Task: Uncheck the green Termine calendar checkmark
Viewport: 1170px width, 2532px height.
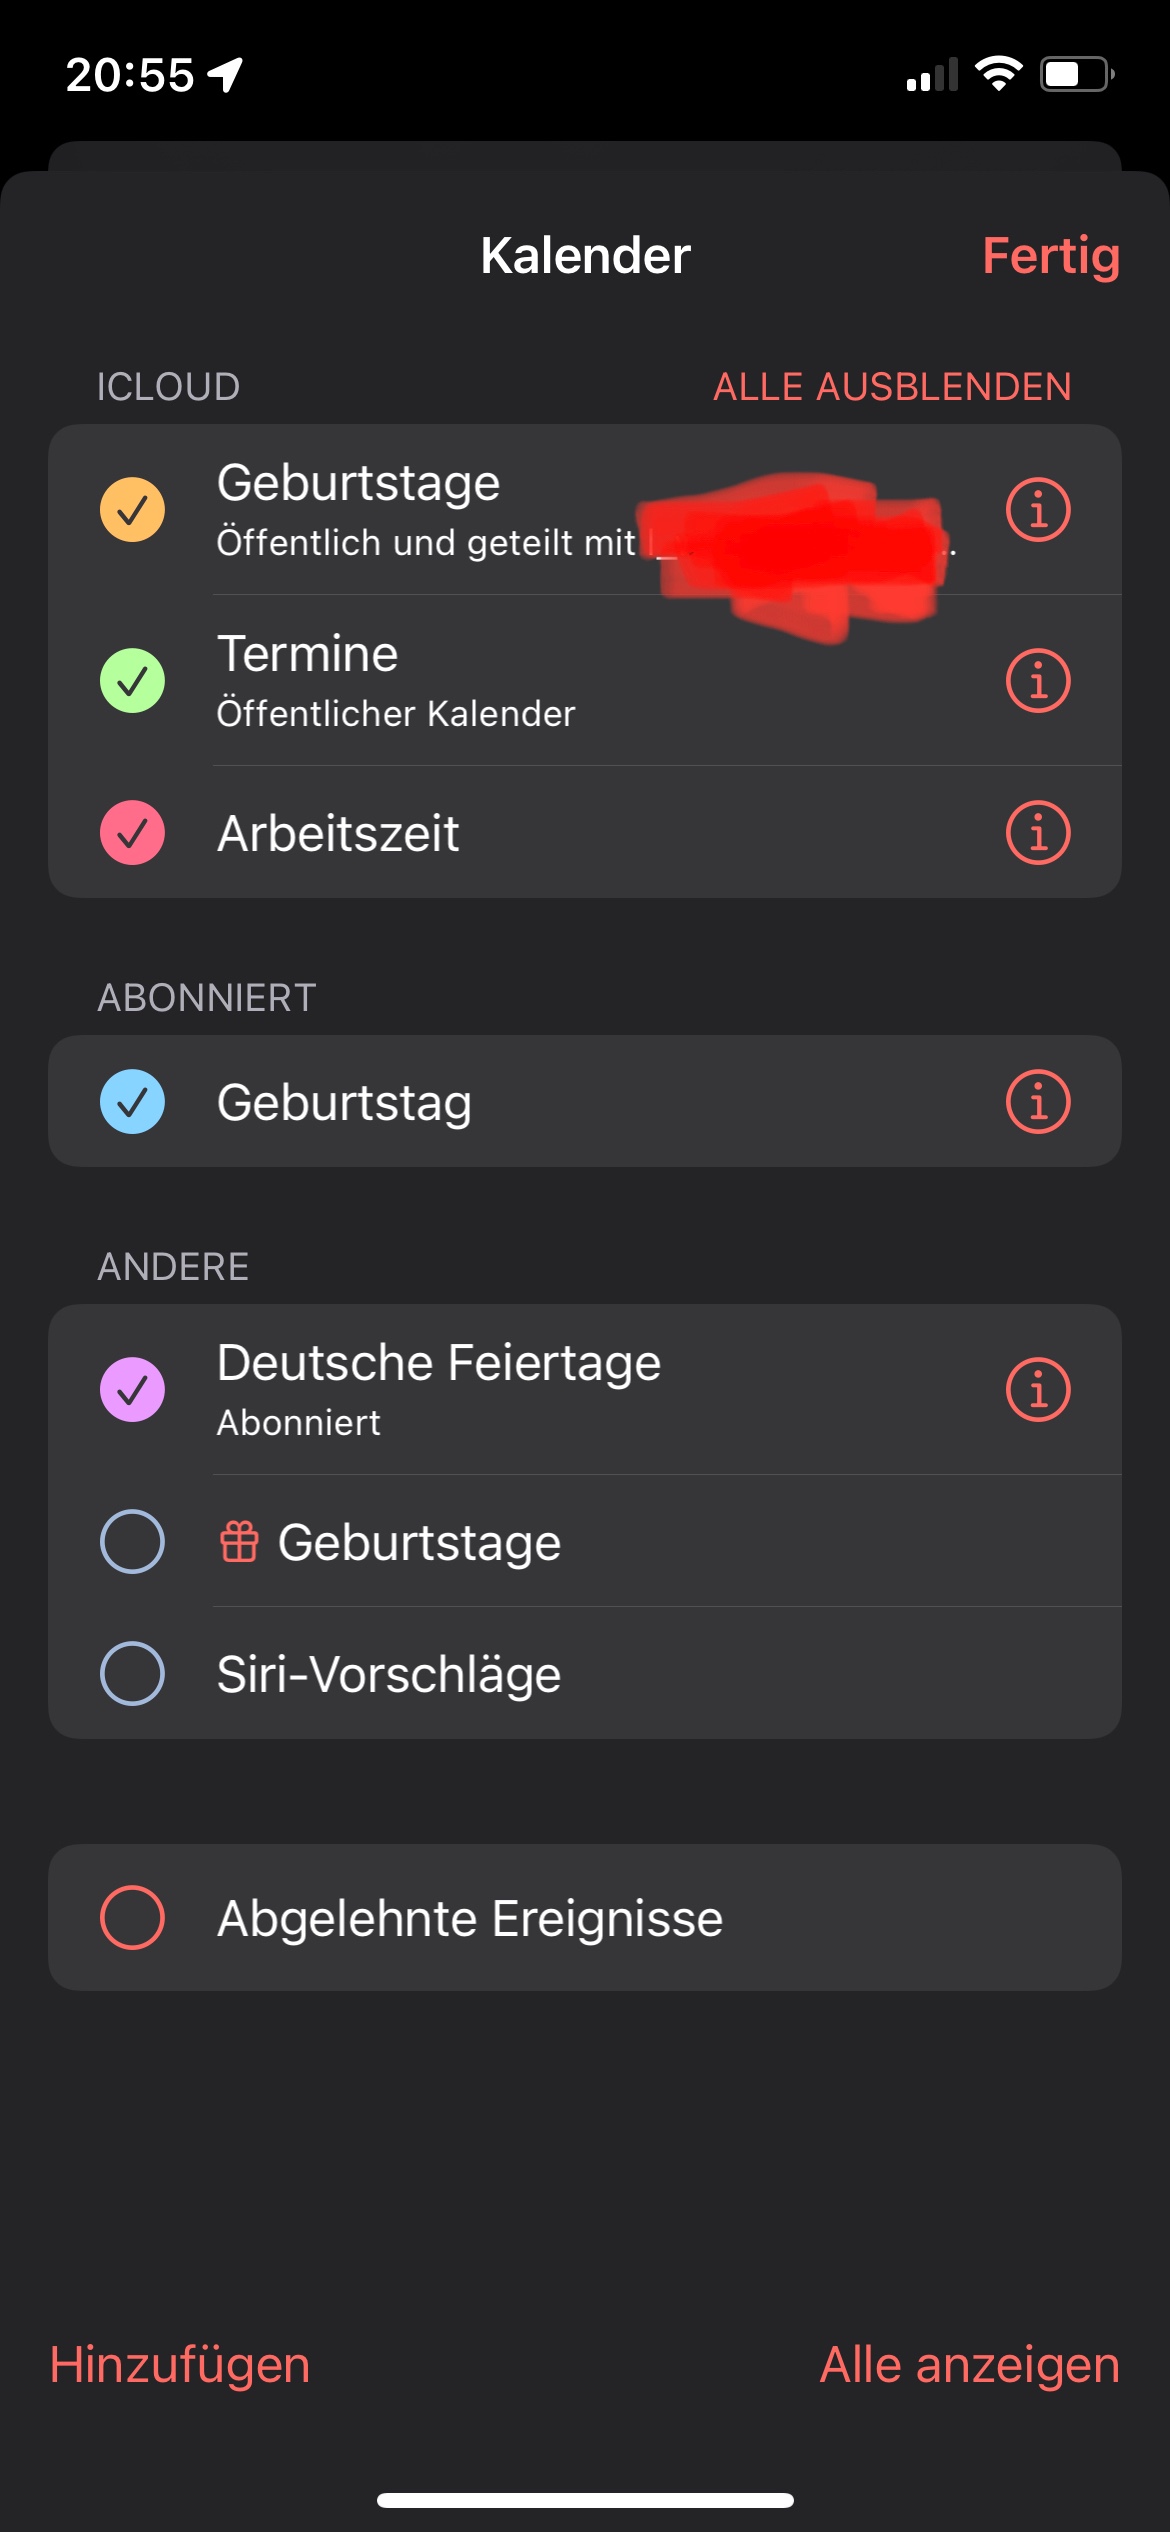Action: point(132,681)
